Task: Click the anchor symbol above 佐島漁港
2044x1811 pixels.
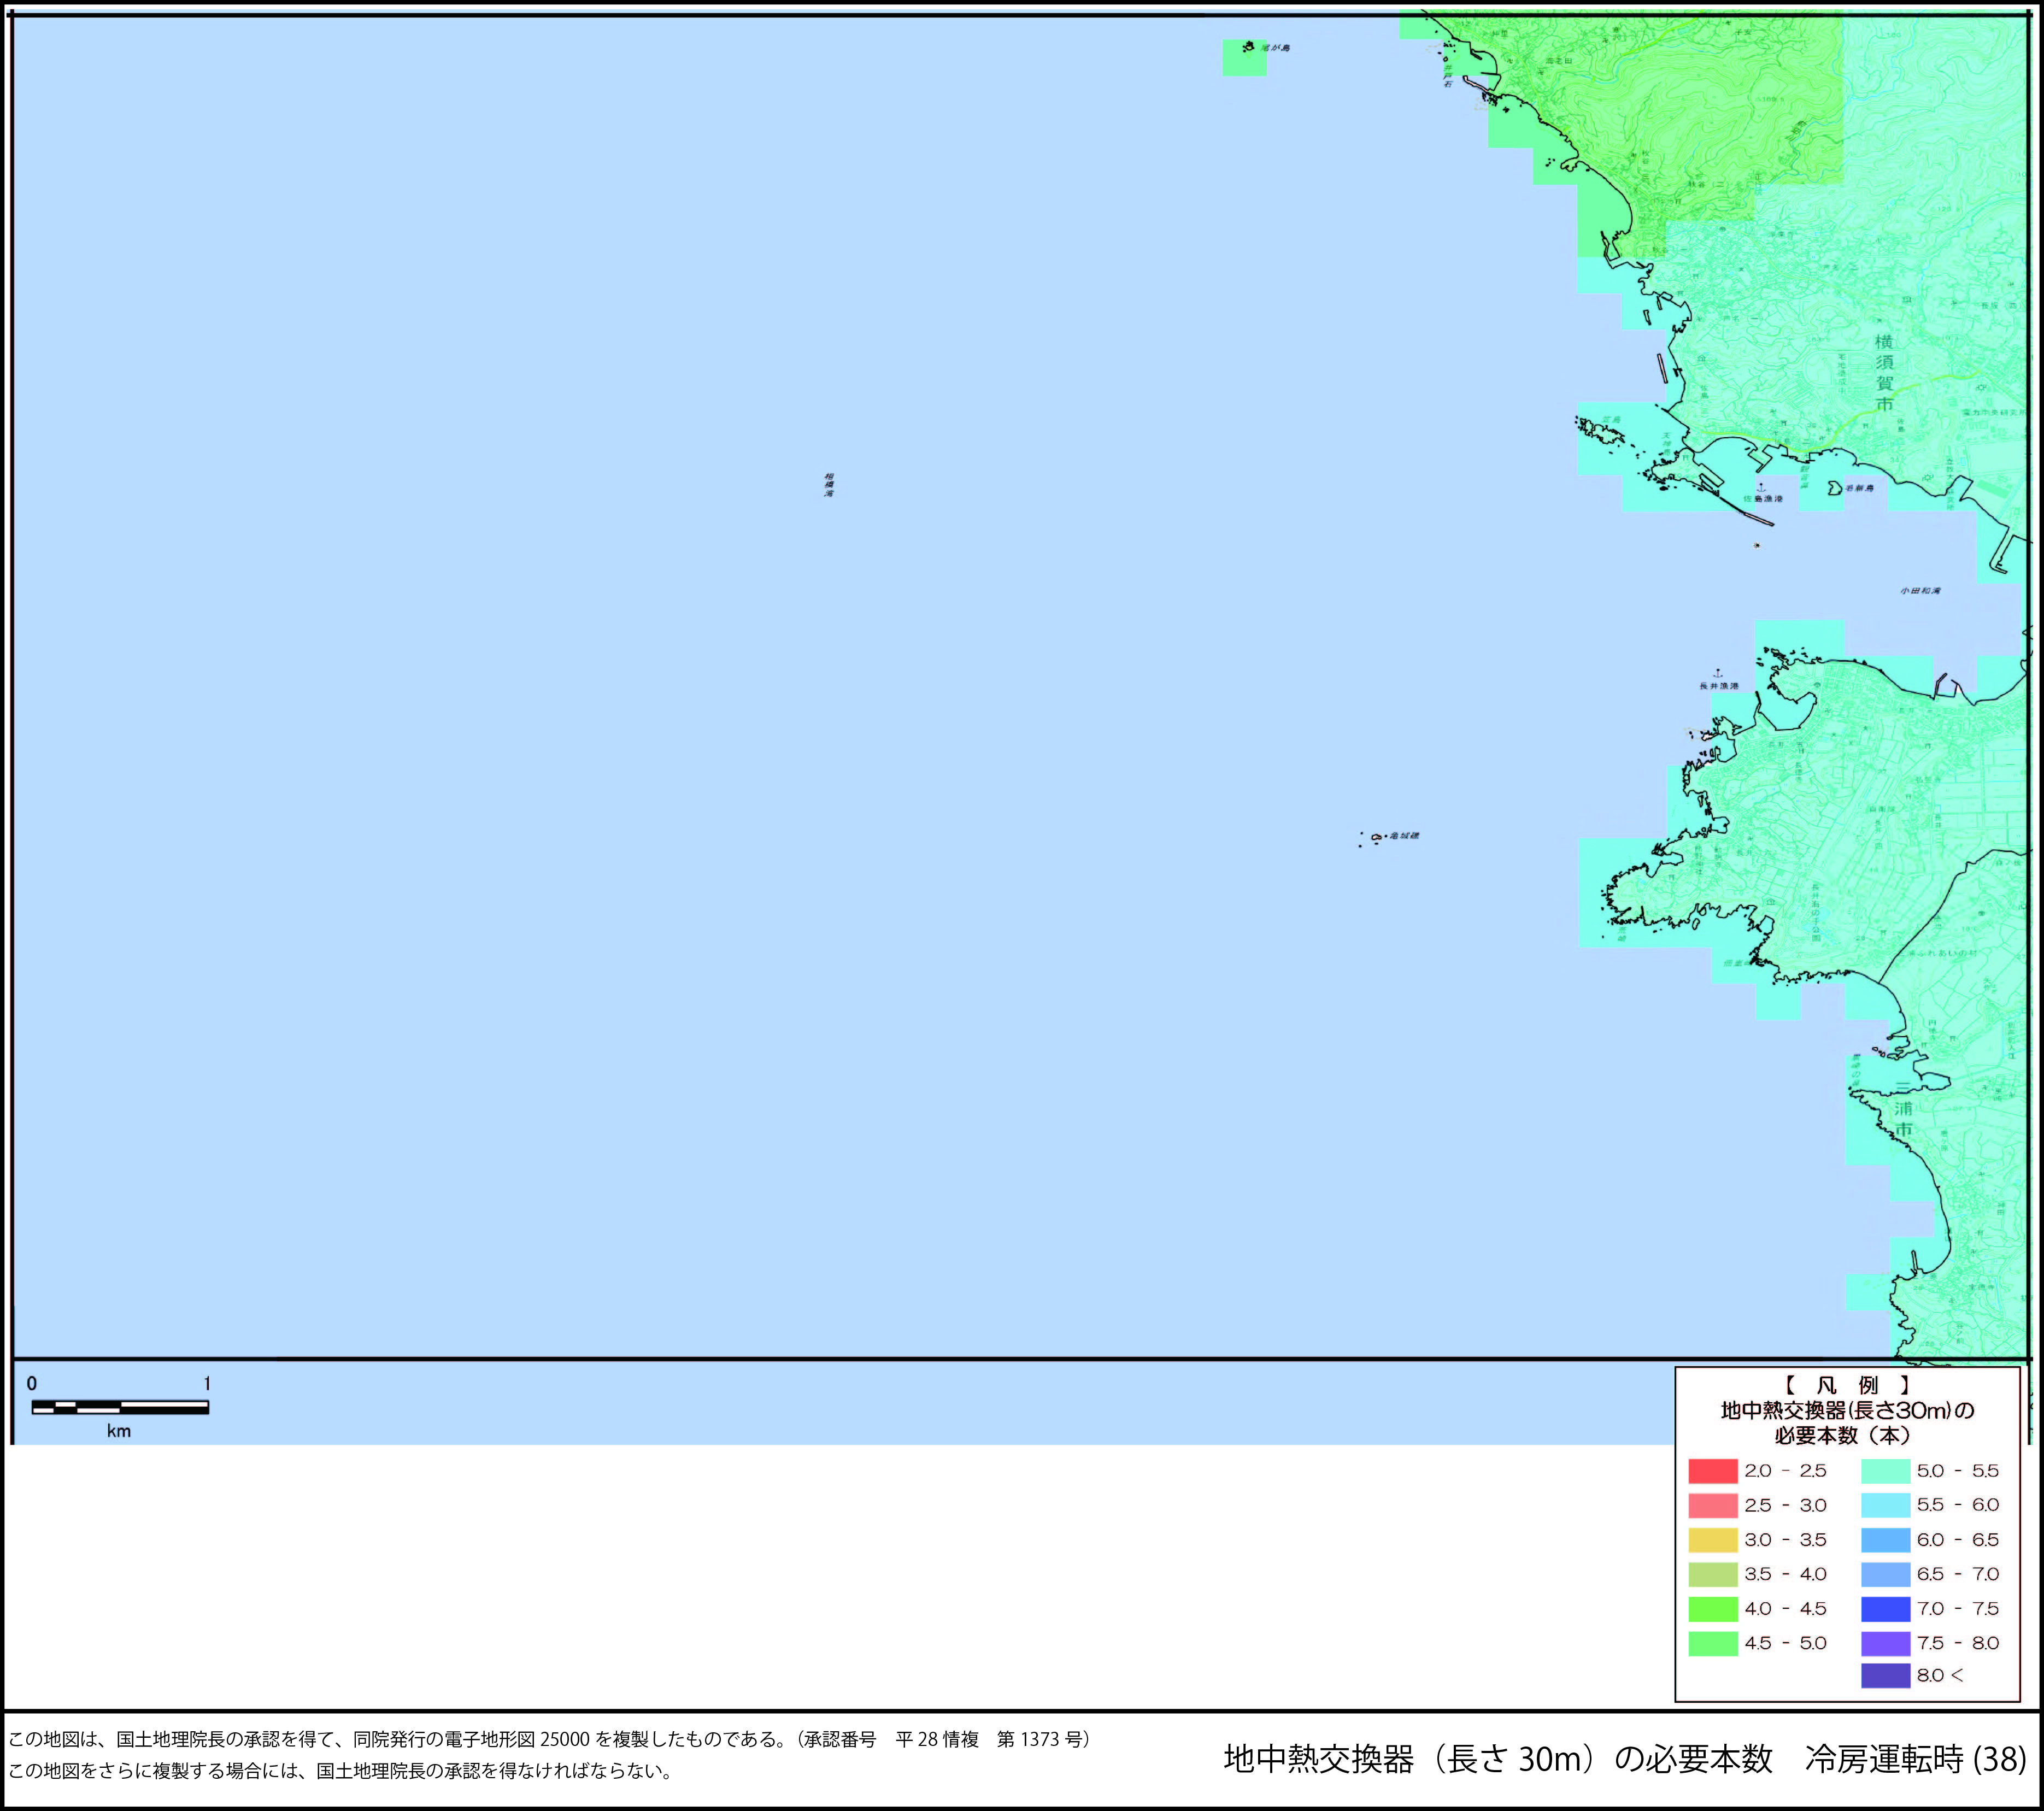Action: point(1761,488)
